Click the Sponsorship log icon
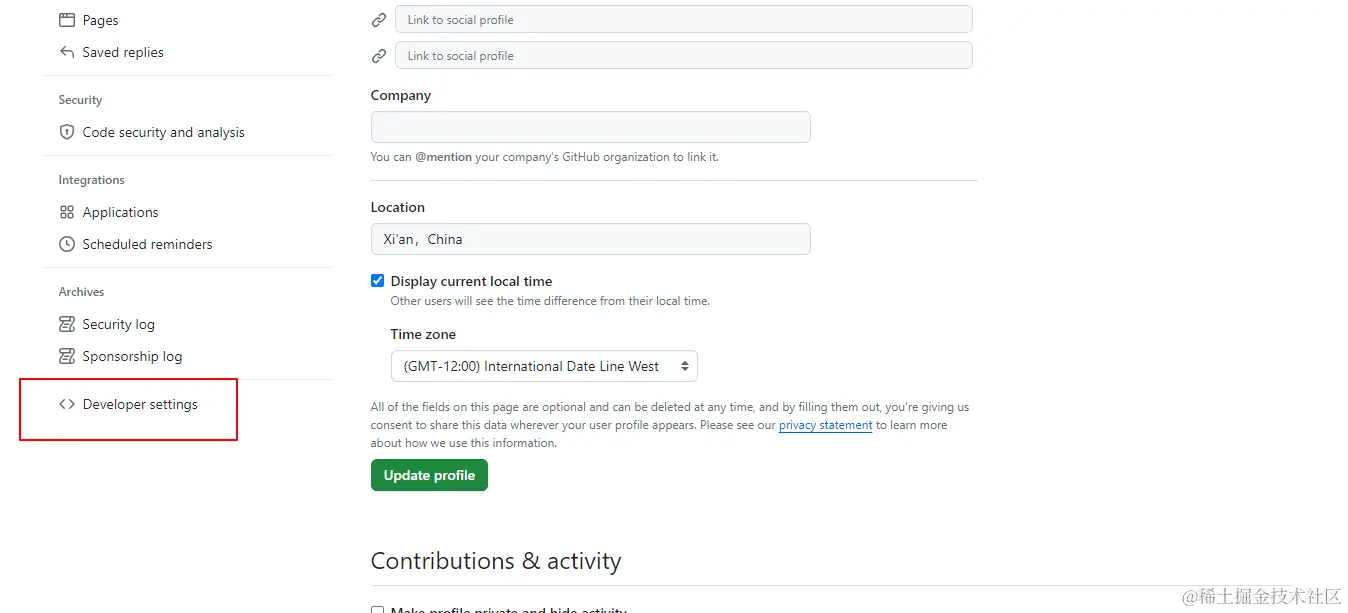Screen dimensions: 1348x613 tap(67, 356)
